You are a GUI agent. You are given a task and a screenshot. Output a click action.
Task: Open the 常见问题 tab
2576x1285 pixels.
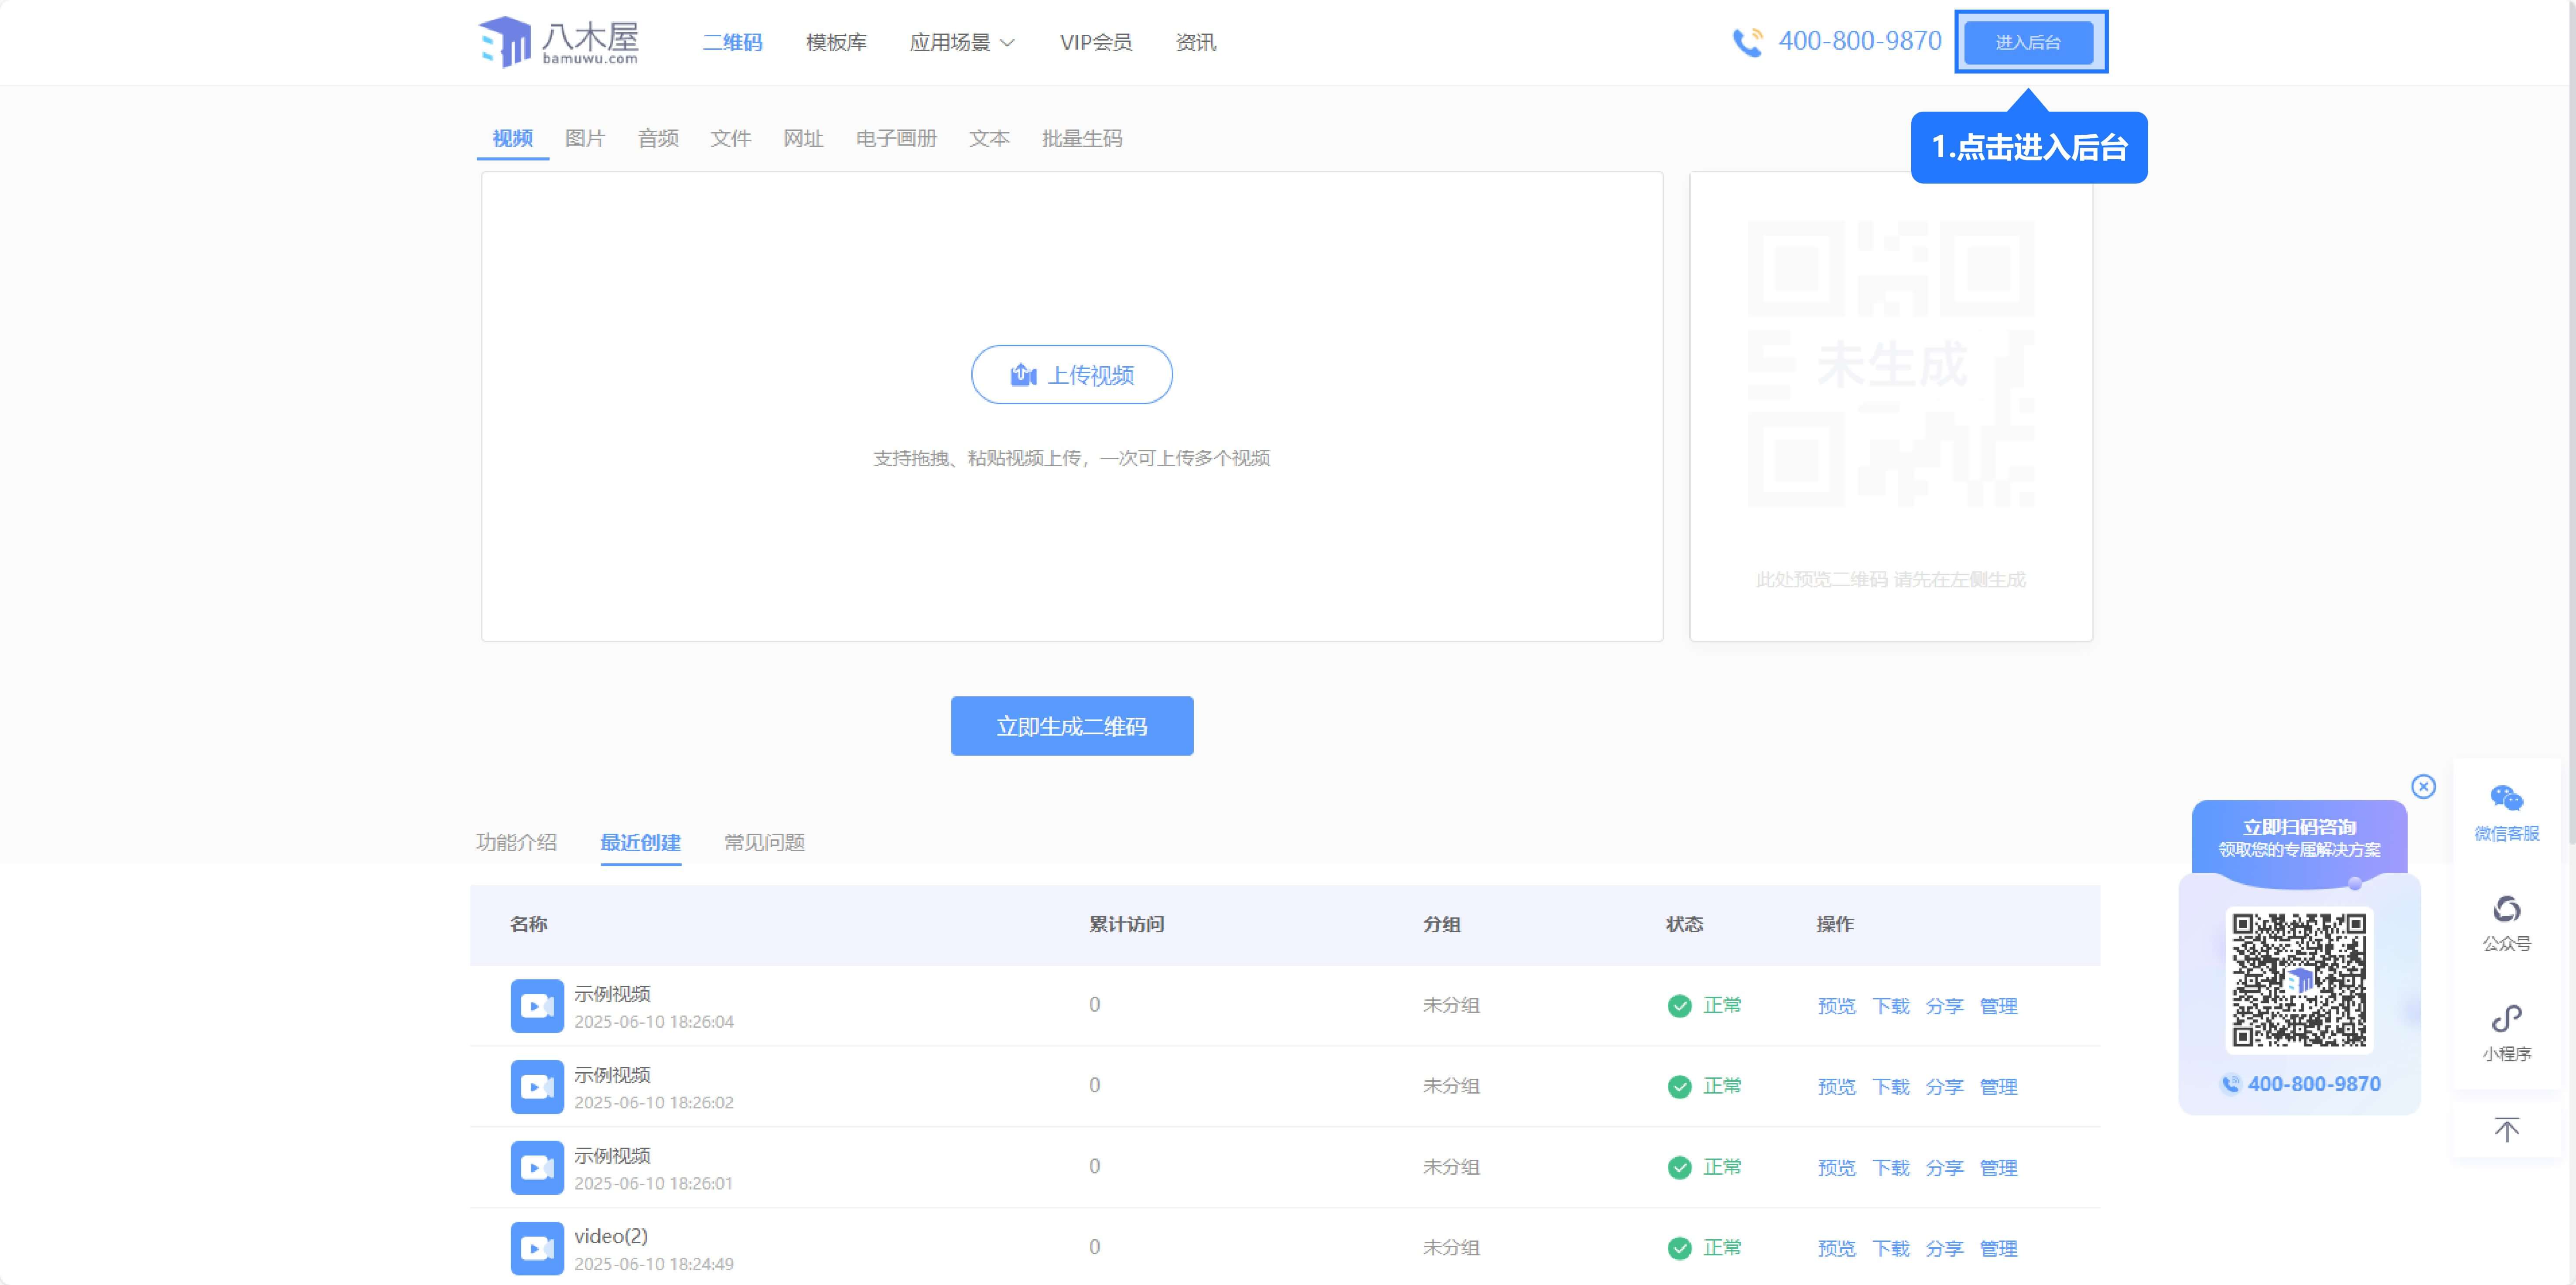point(764,842)
